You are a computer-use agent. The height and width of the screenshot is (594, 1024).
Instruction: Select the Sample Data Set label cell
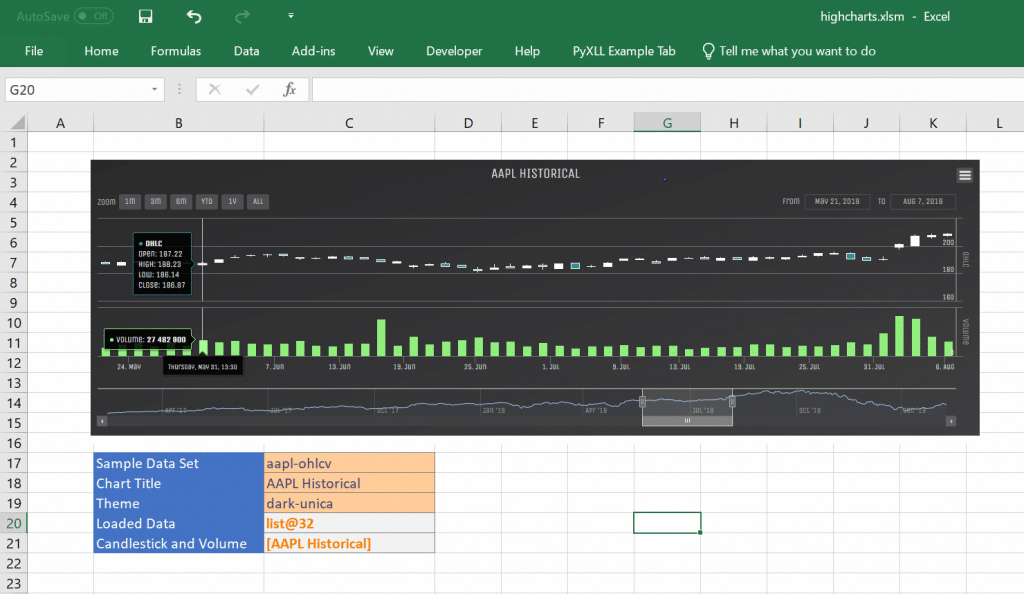pos(178,463)
